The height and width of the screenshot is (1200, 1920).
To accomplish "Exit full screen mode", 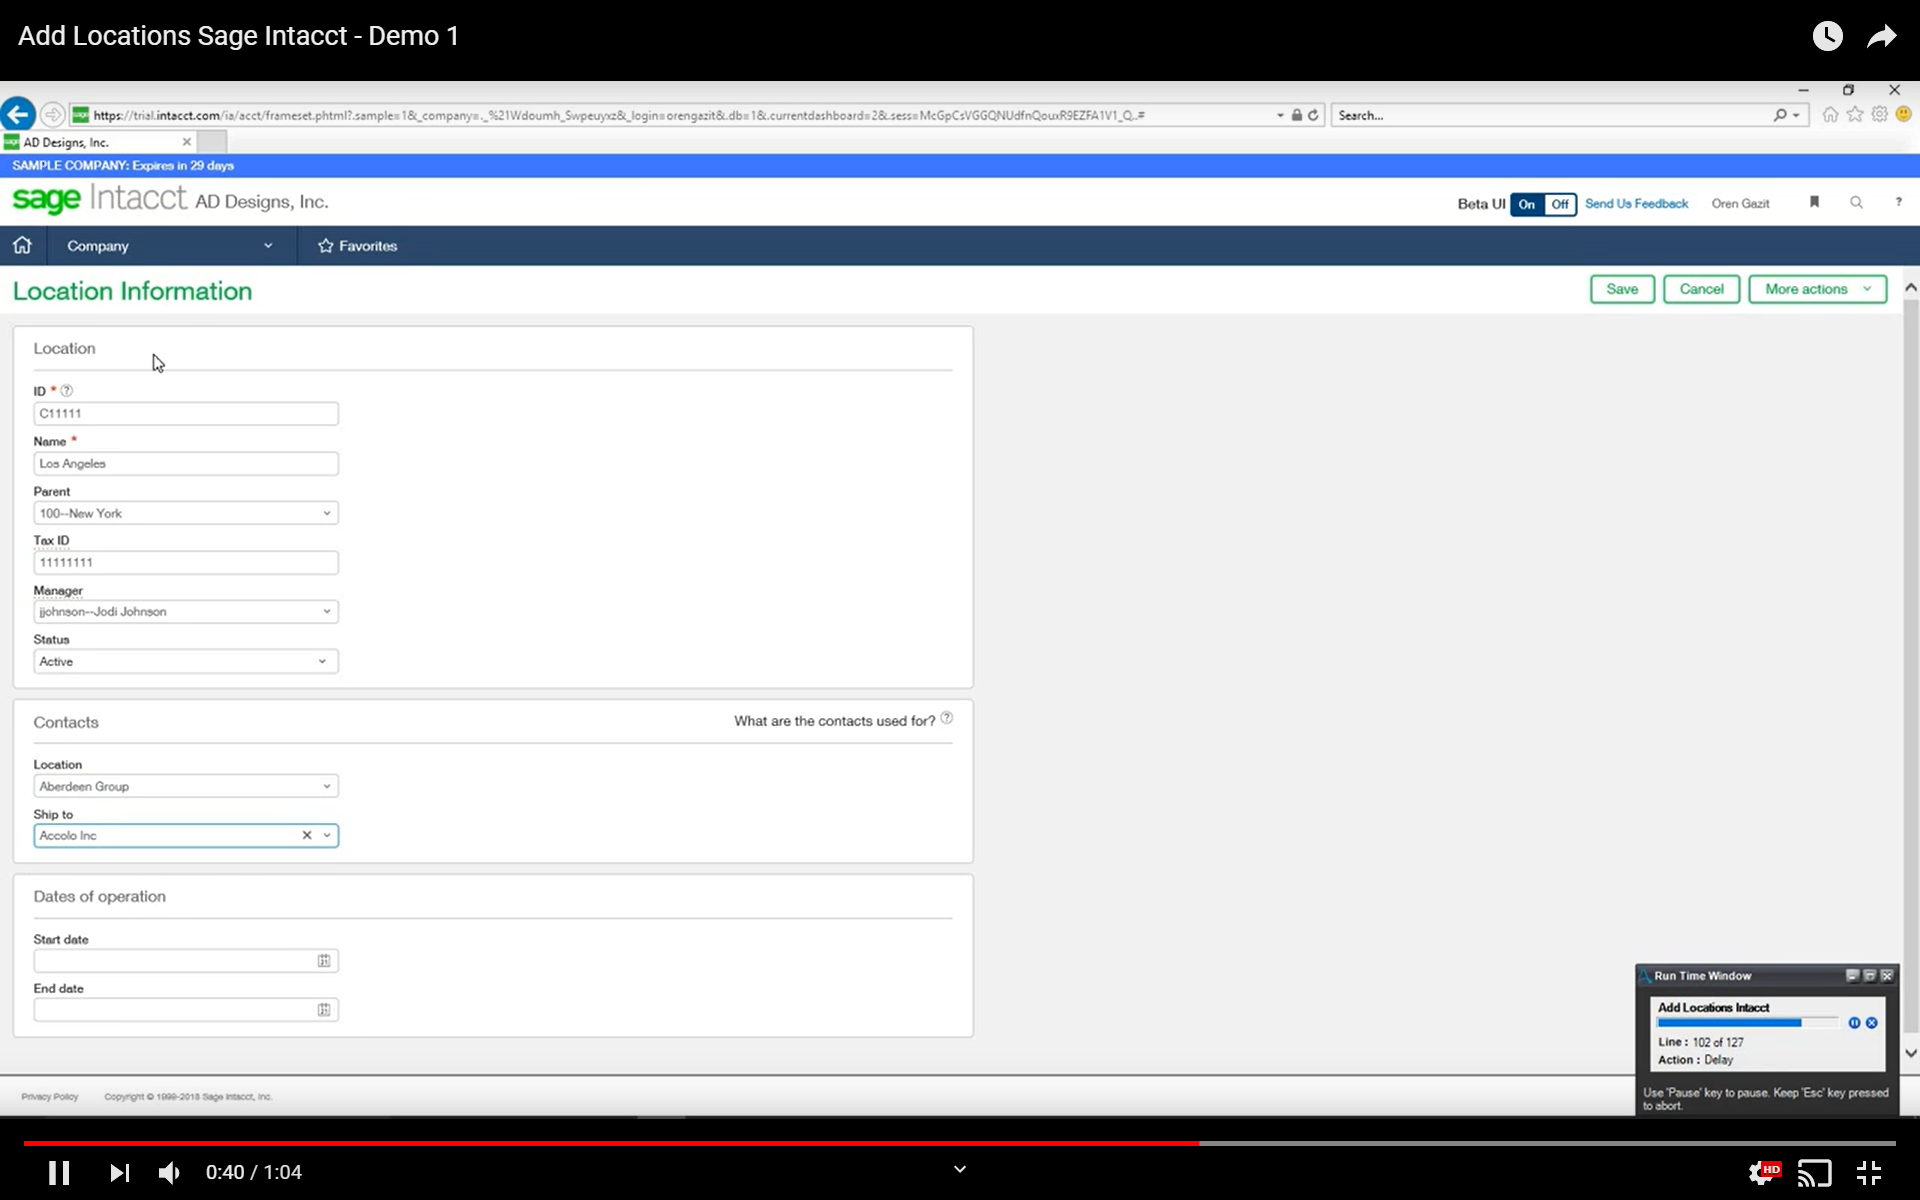I will click(x=1868, y=1172).
